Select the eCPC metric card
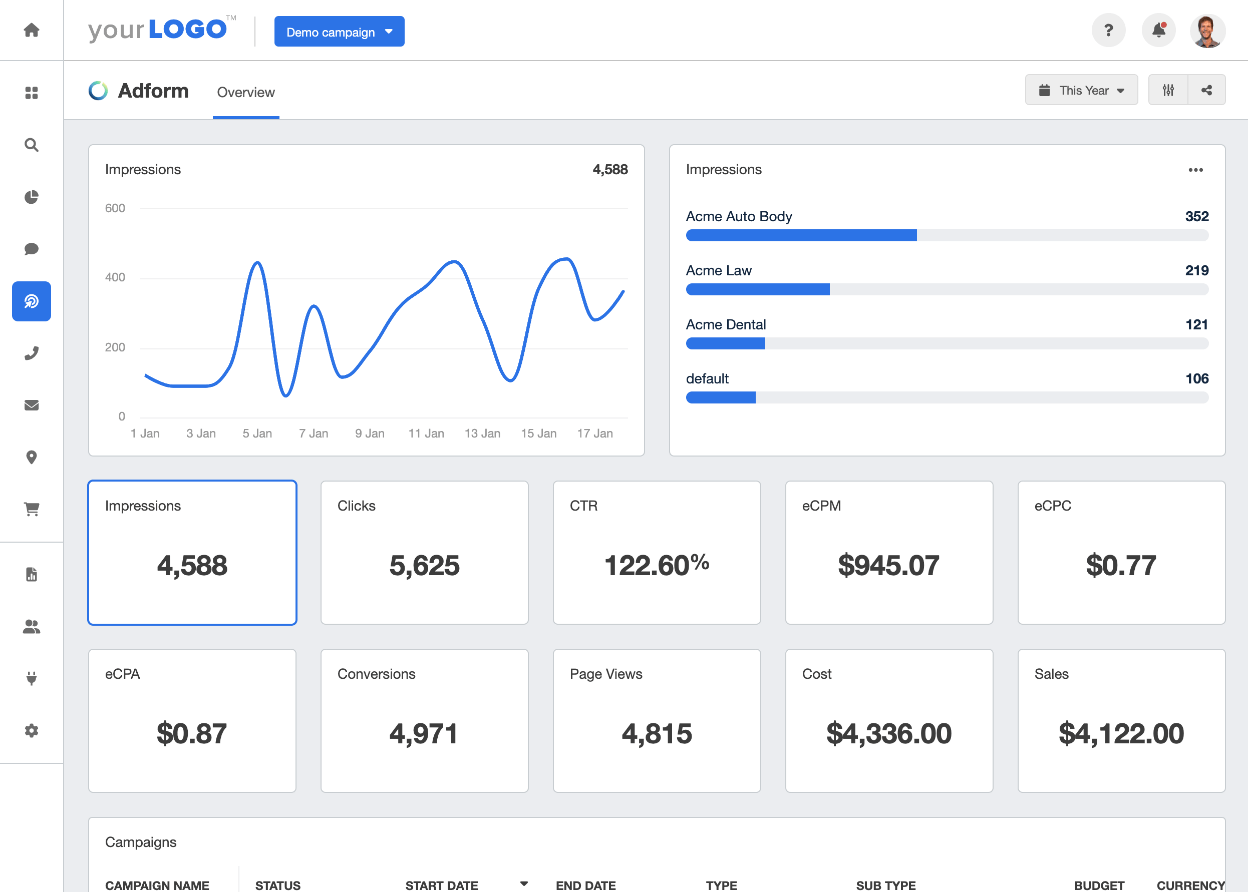 tap(1121, 553)
